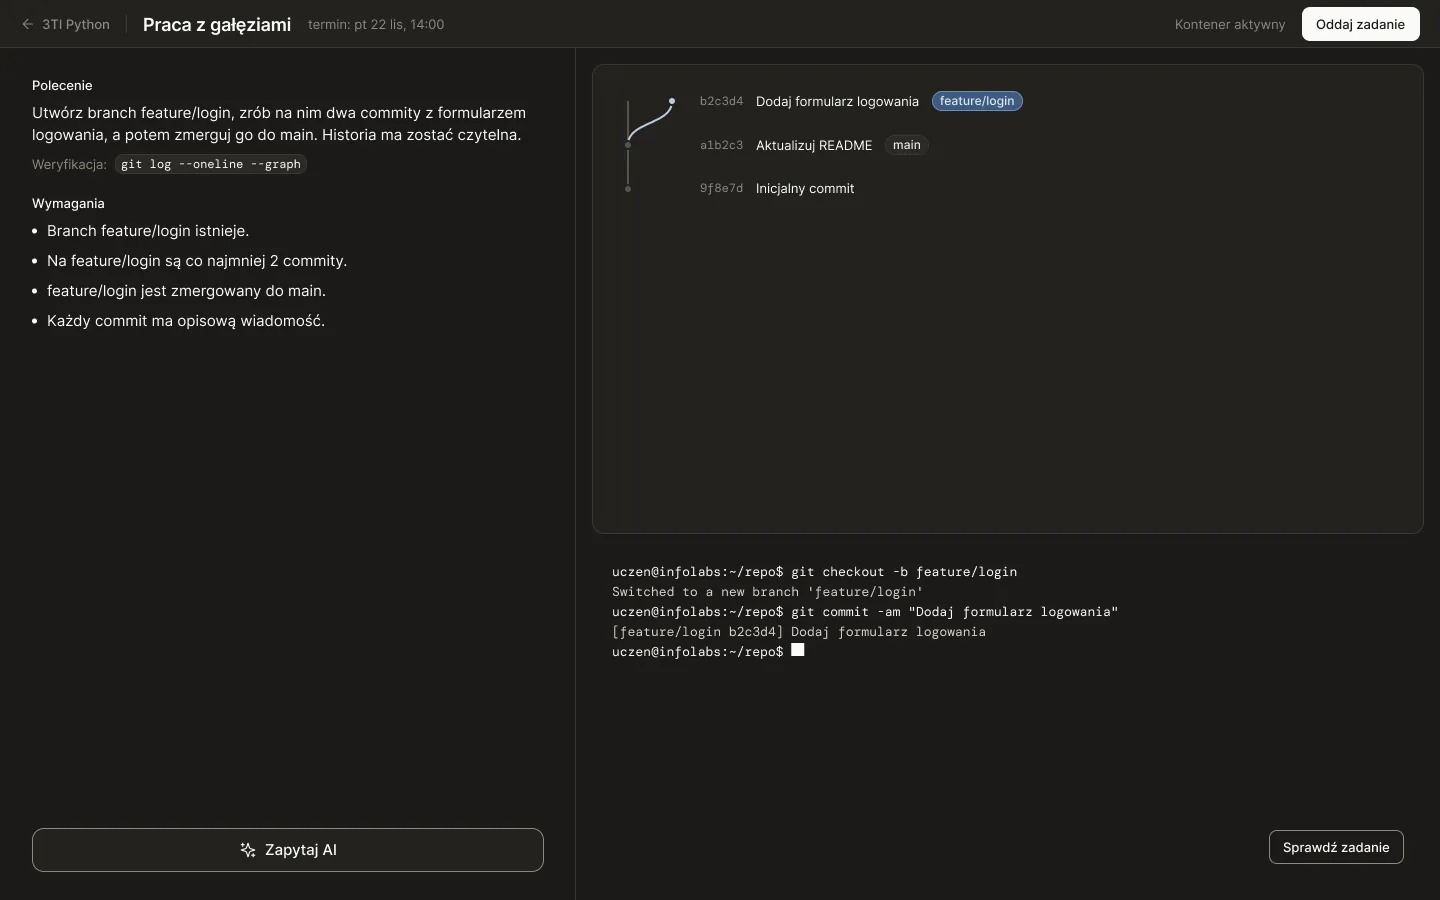Click the graph node for Inicjalny commit

click(628, 189)
